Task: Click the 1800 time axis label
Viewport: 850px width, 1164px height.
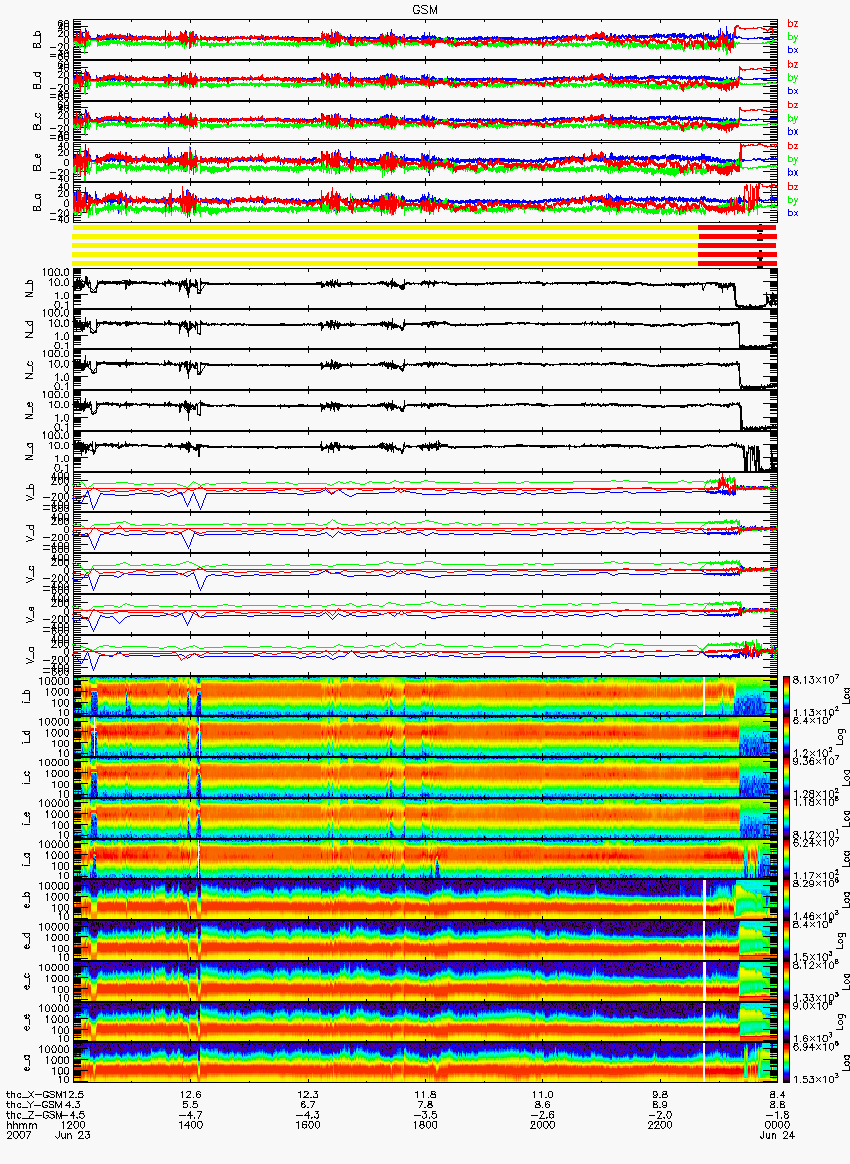Action: (425, 1125)
